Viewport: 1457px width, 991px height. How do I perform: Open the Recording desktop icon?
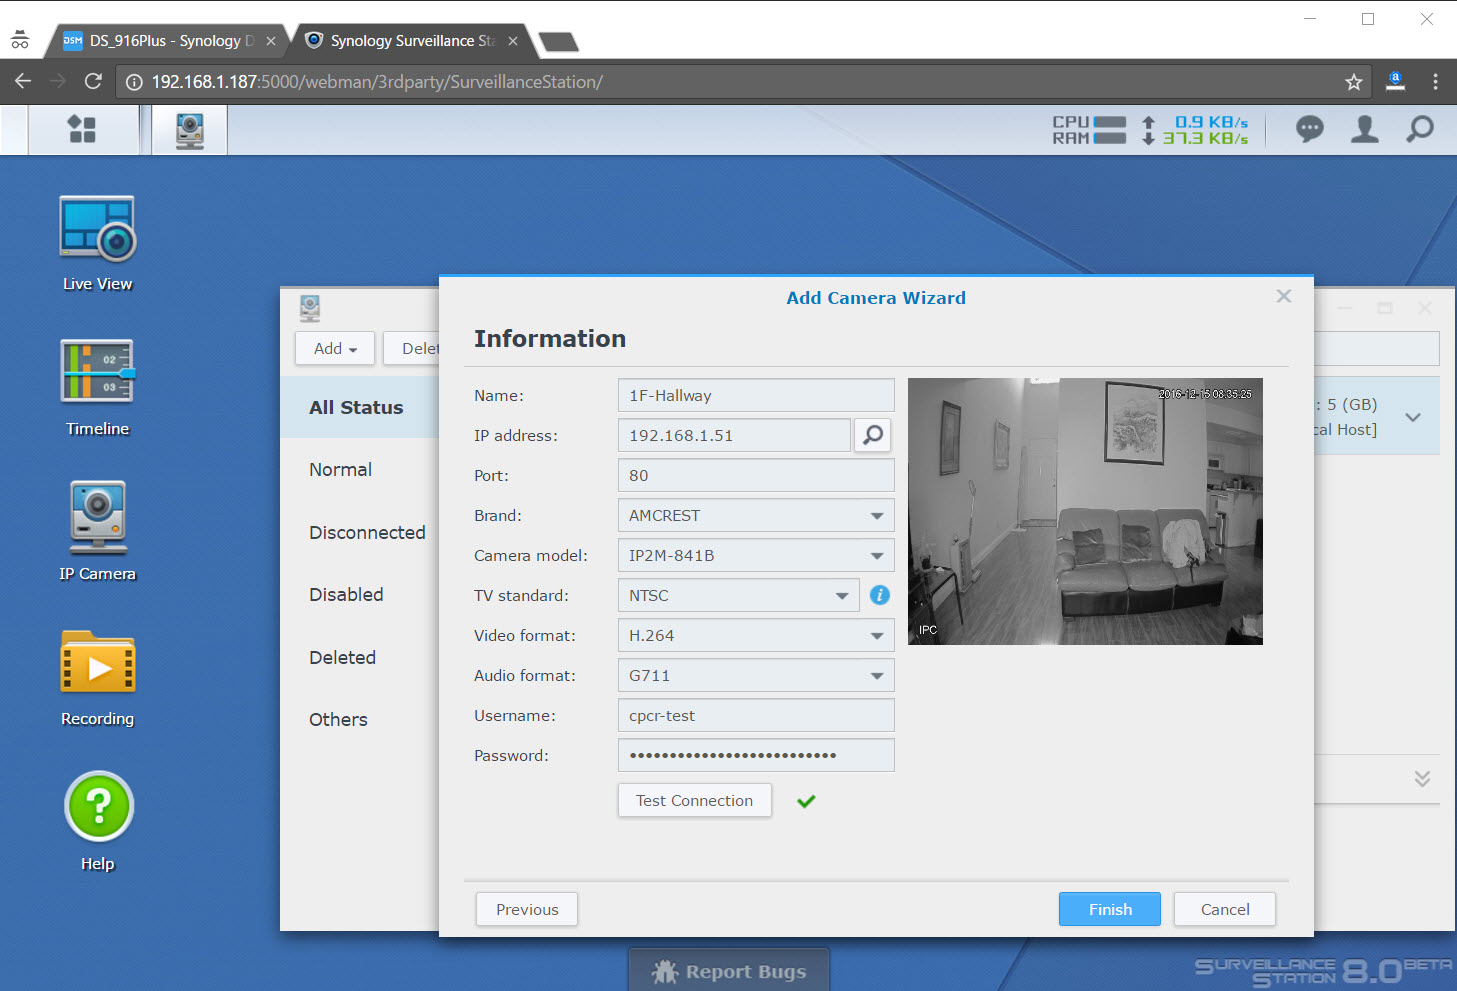(x=97, y=678)
